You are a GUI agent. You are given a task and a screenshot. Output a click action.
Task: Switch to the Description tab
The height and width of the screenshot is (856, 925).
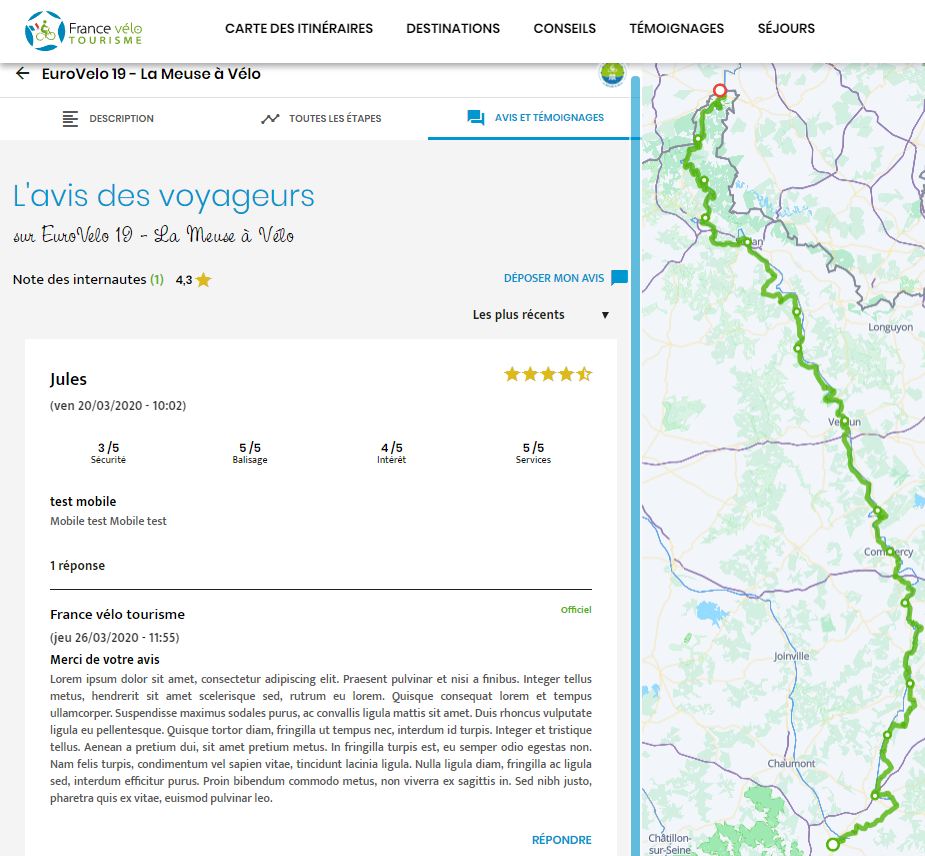pos(108,118)
